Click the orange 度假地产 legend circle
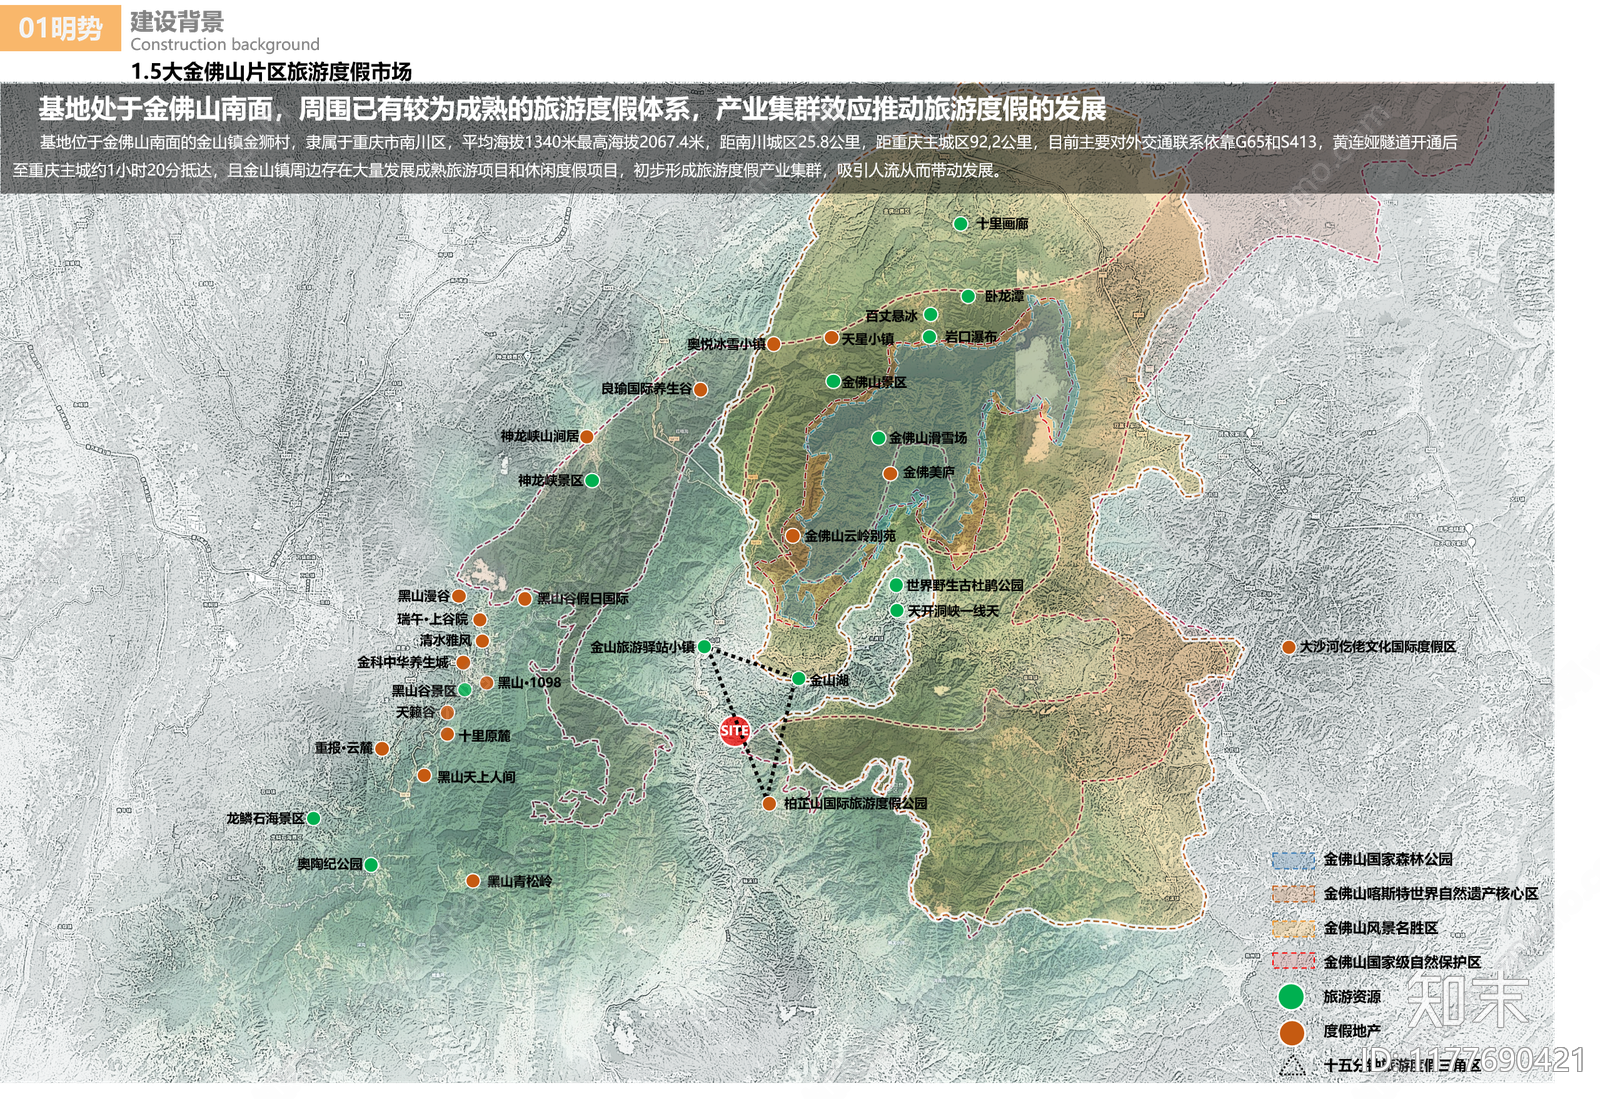The height and width of the screenshot is (1099, 1600). click(x=1292, y=1032)
